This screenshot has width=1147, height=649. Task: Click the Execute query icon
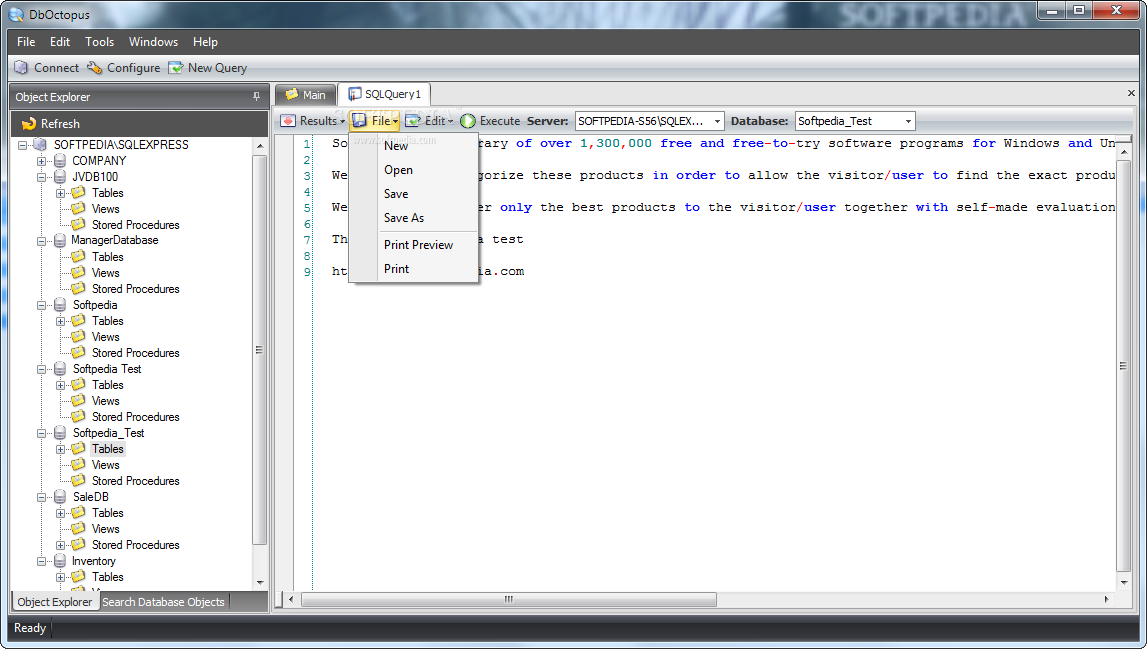tap(467, 121)
